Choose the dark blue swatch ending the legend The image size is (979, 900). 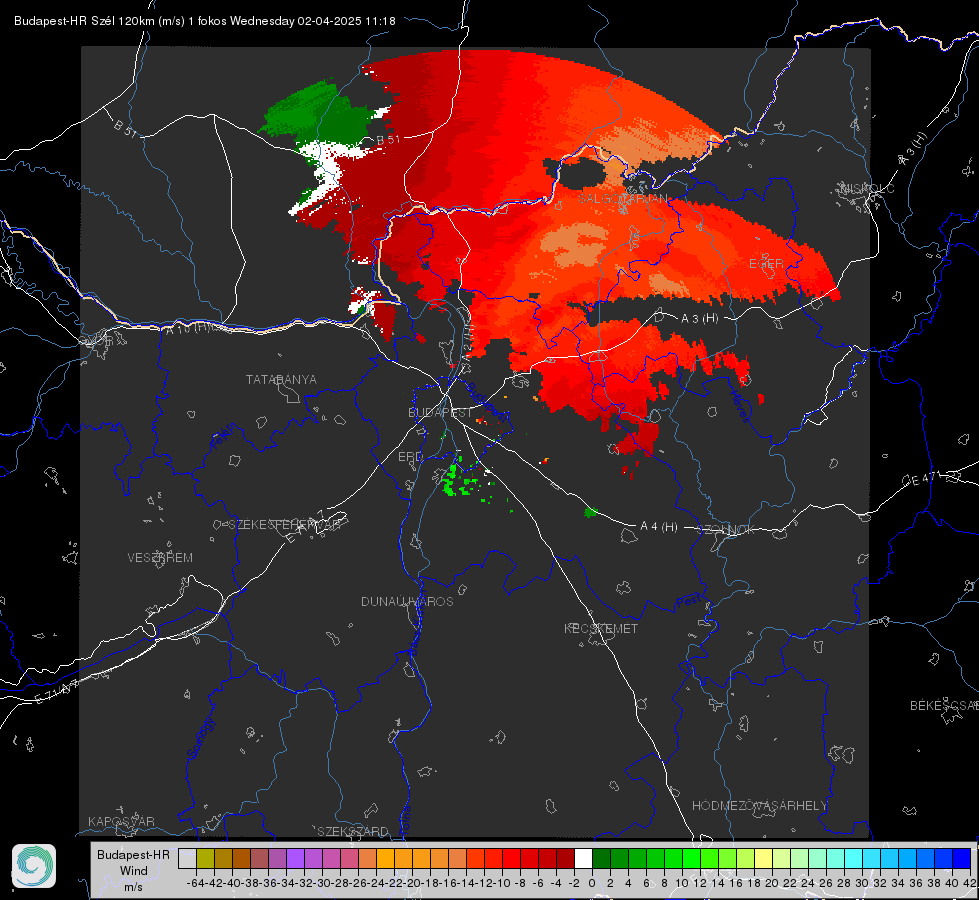tap(962, 858)
